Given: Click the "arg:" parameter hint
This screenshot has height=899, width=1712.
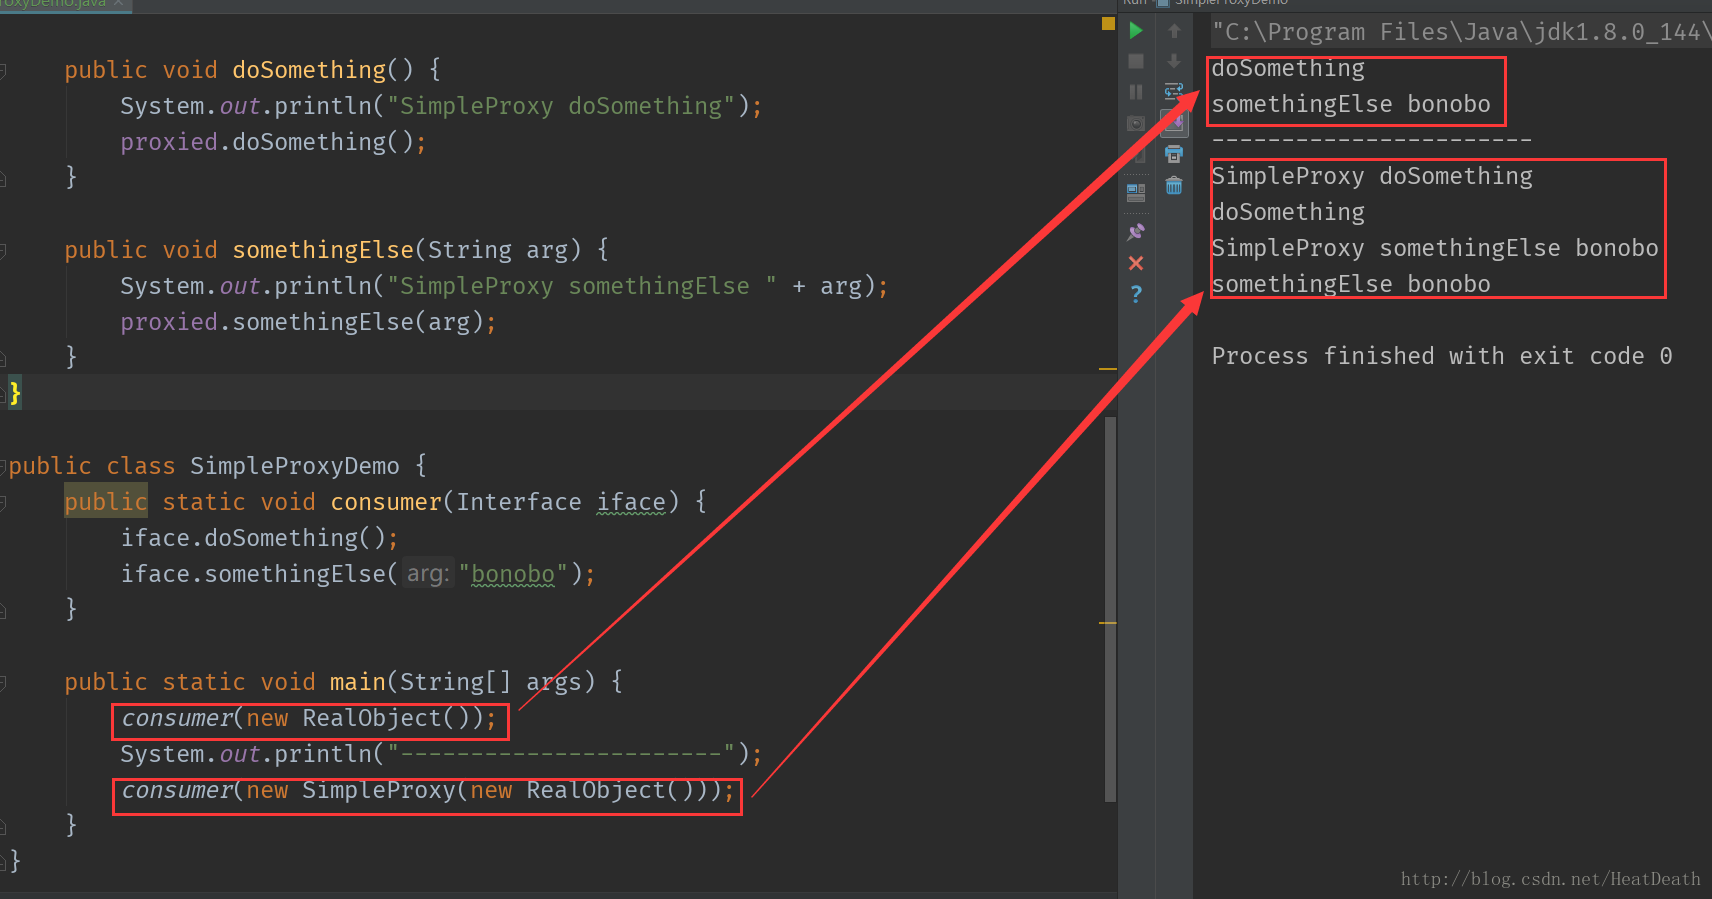Looking at the screenshot, I should click(x=428, y=574).
